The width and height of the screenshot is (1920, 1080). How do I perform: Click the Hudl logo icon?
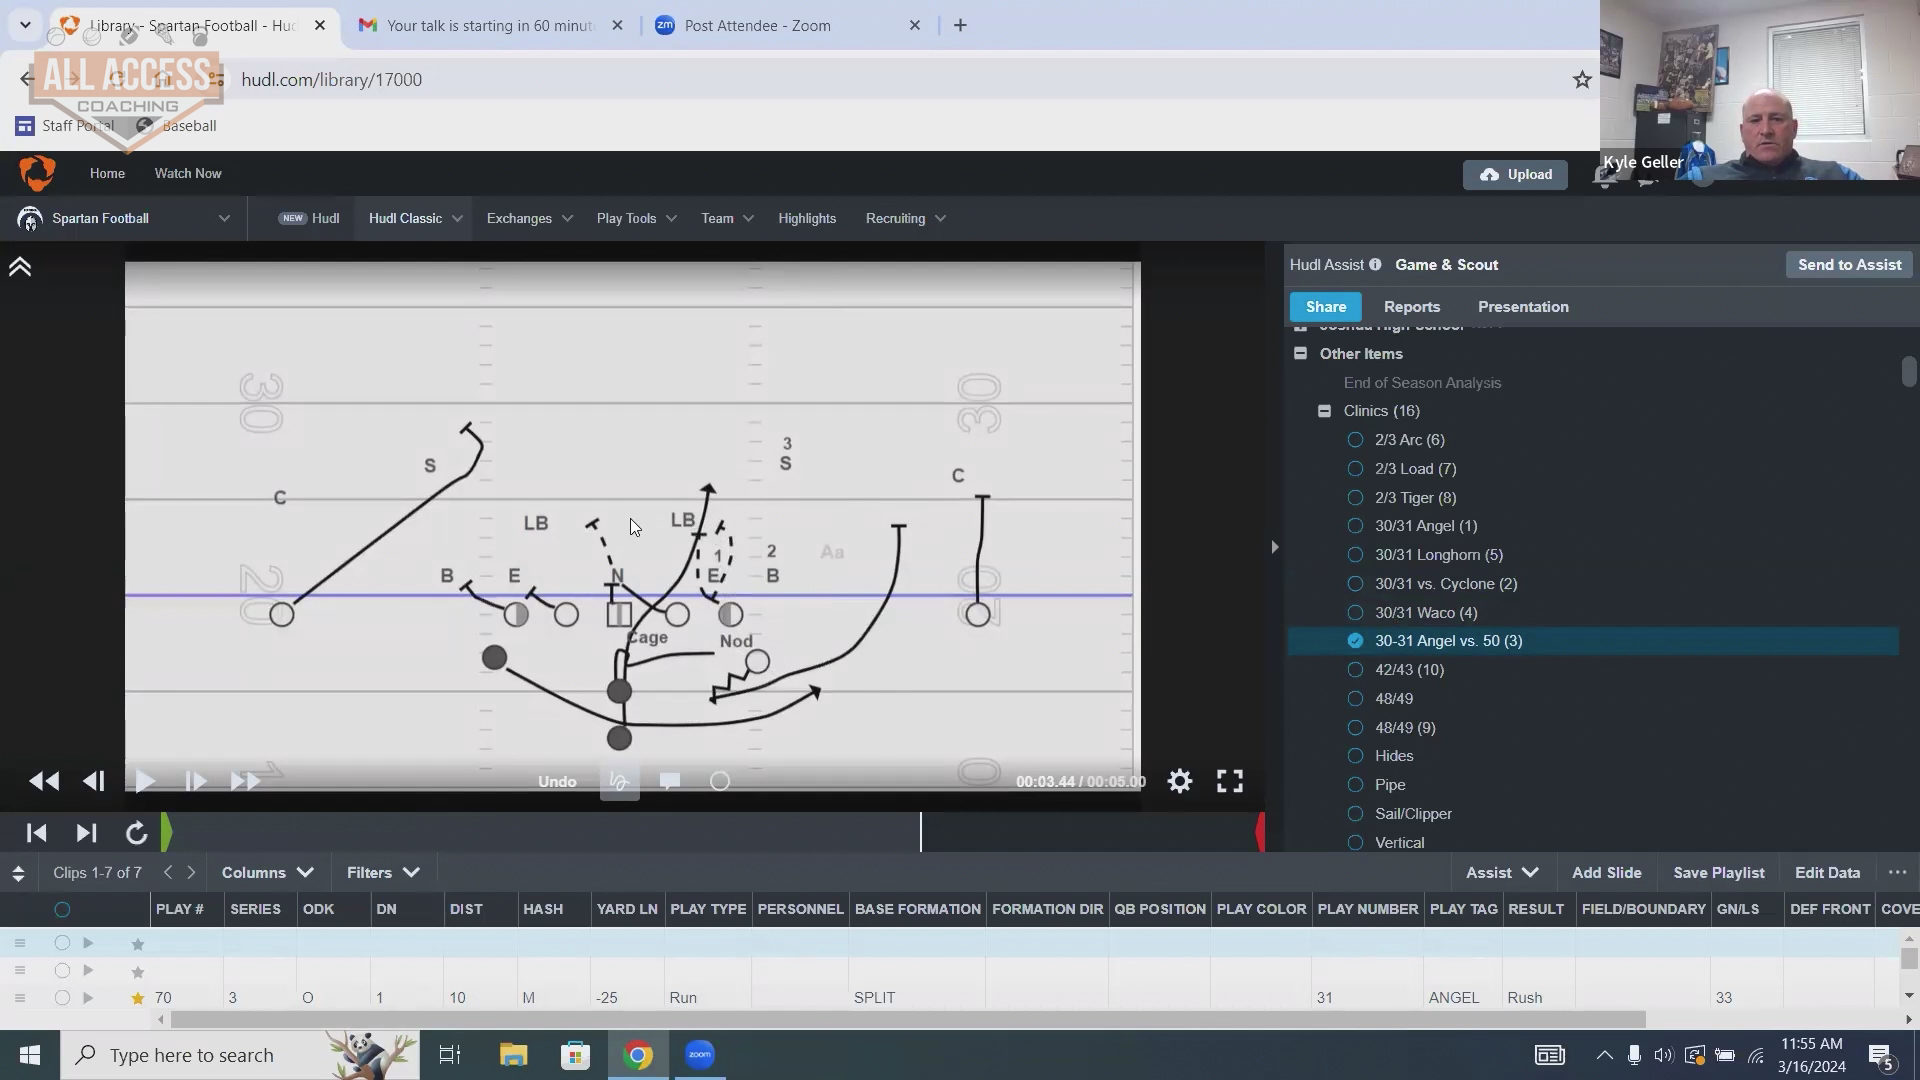tap(37, 173)
